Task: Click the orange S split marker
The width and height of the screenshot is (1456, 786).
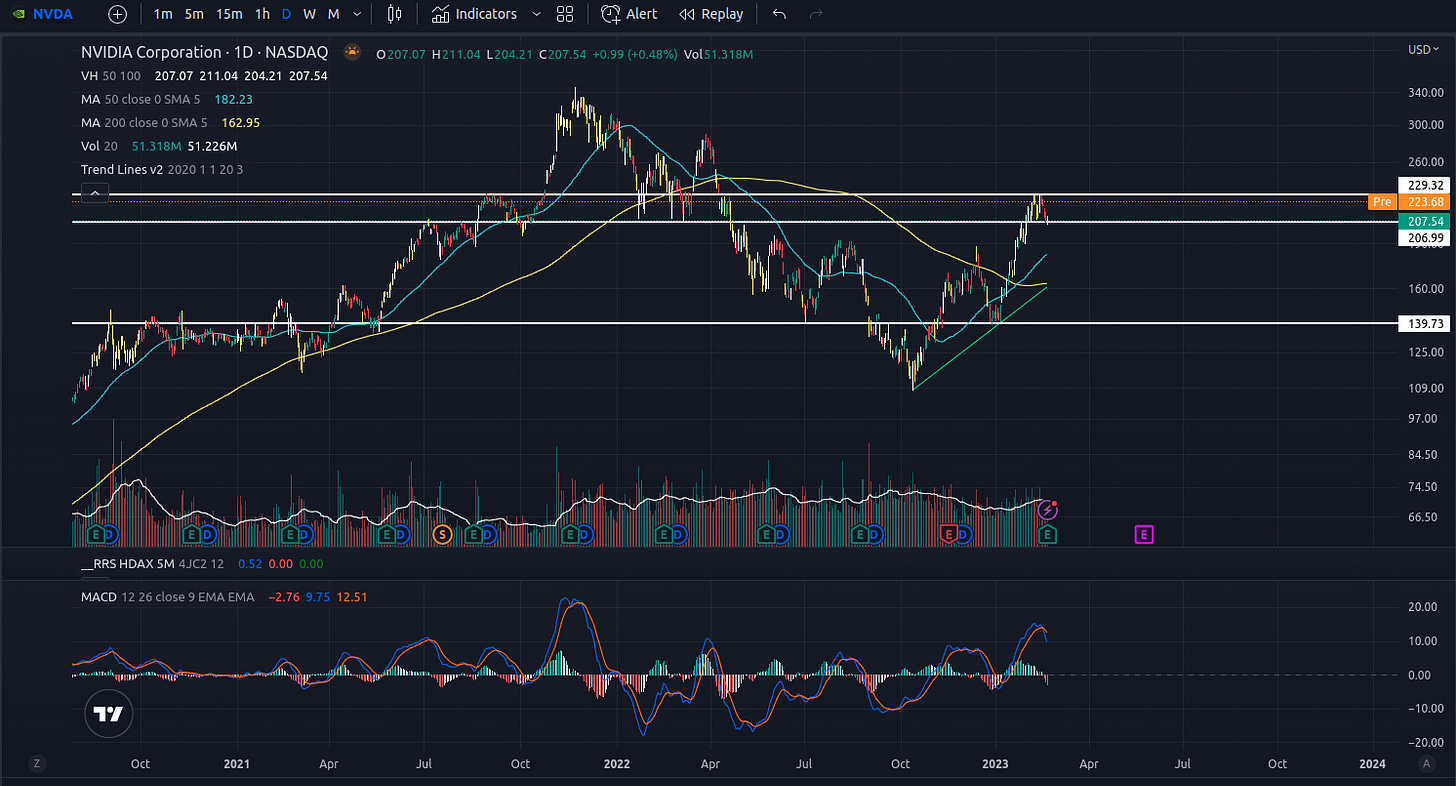Action: pyautogui.click(x=442, y=535)
